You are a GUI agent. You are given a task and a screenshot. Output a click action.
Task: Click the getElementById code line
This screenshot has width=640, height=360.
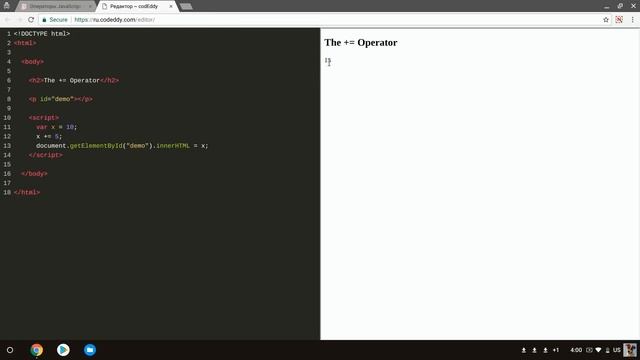[122, 146]
